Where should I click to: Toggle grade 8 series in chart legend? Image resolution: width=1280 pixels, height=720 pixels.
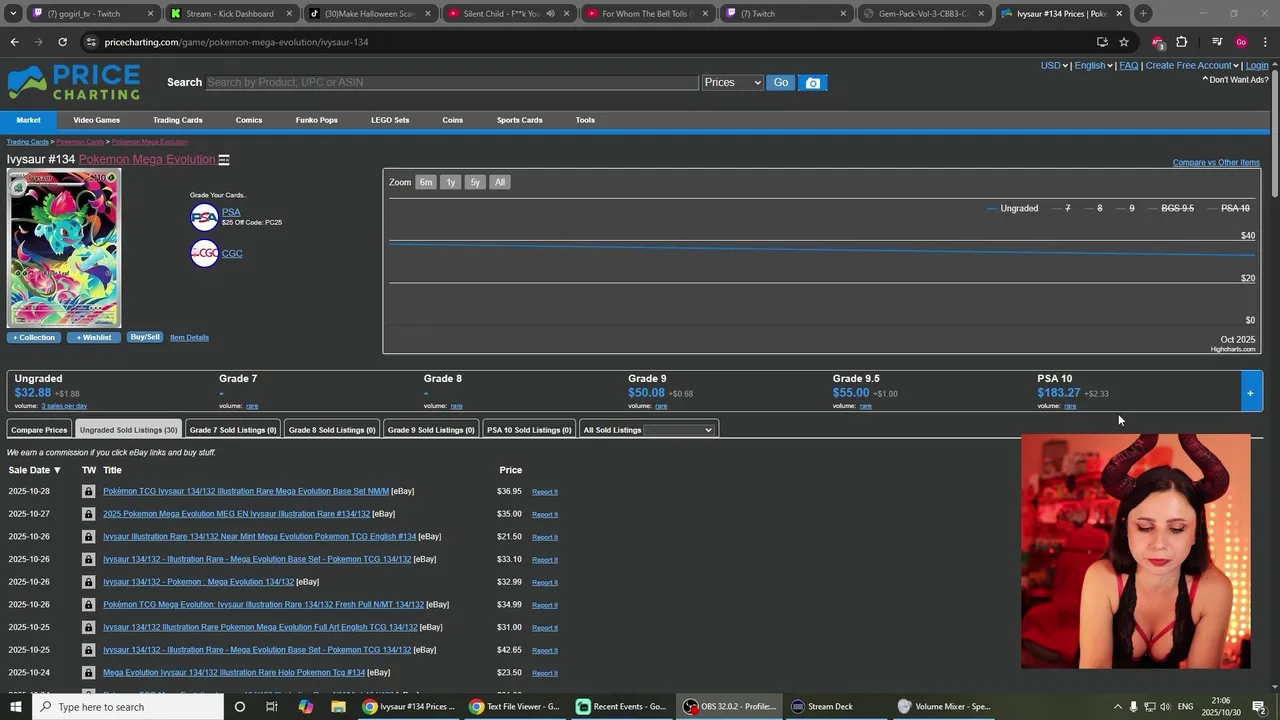point(1093,208)
